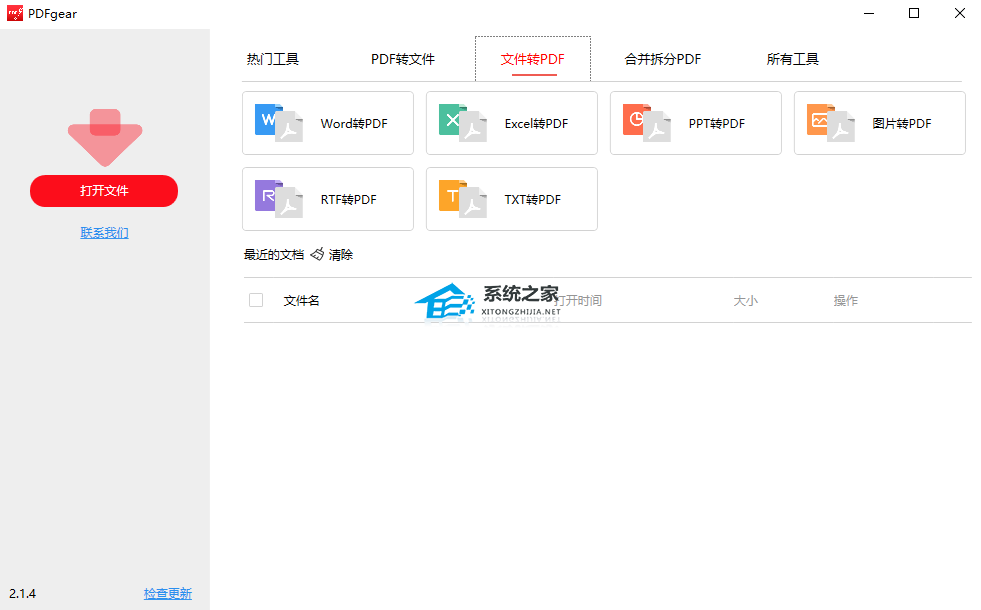The height and width of the screenshot is (610, 981).
Task: Select the active 文件转PDF tab
Action: 532,59
